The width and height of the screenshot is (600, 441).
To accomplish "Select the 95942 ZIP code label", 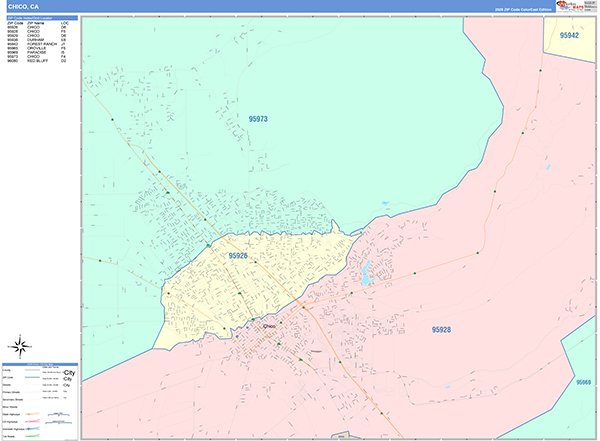I will (570, 35).
